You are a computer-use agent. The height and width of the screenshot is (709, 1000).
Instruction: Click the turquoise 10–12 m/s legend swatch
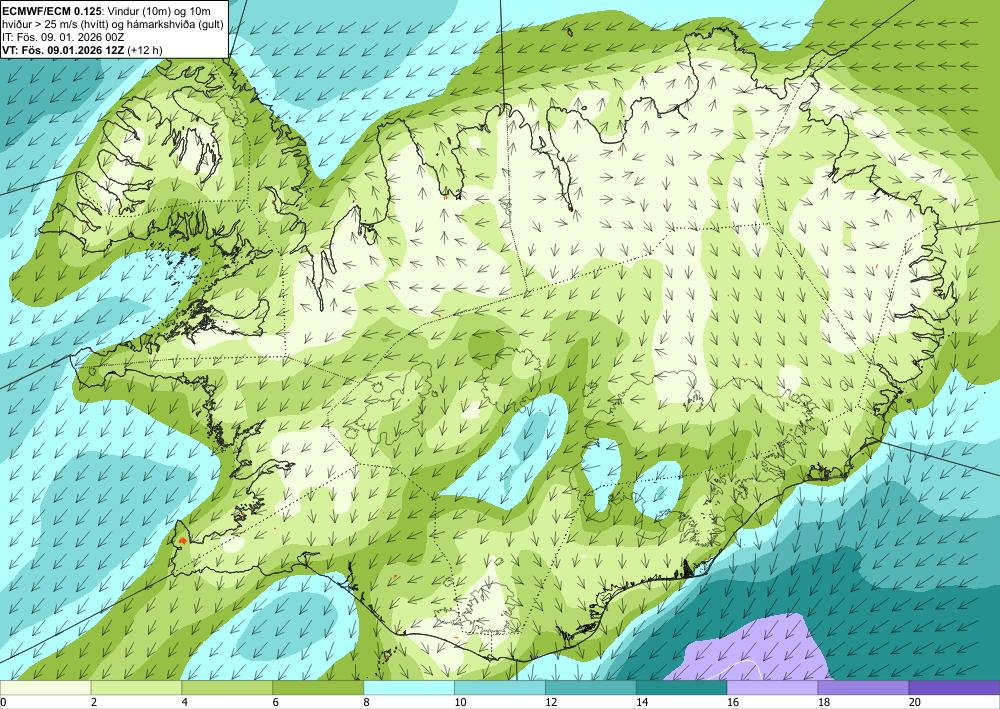pyautogui.click(x=499, y=688)
